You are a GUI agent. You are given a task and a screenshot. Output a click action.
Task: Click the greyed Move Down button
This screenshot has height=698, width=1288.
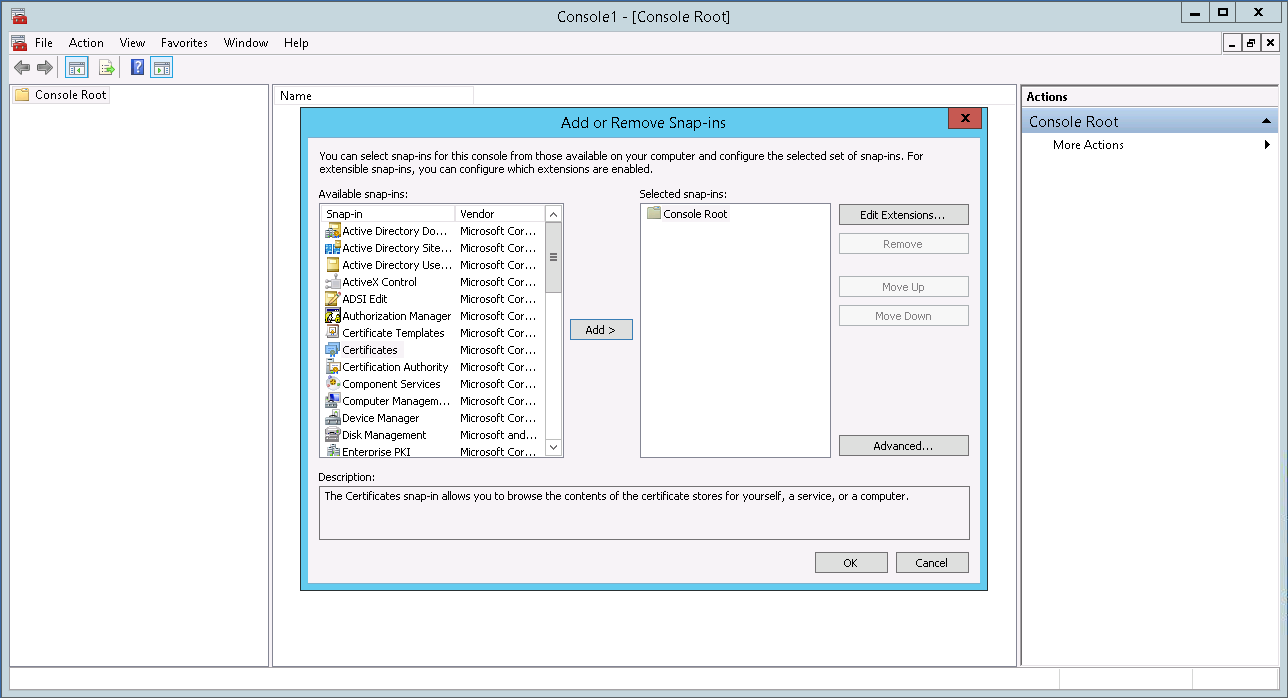[x=904, y=316]
